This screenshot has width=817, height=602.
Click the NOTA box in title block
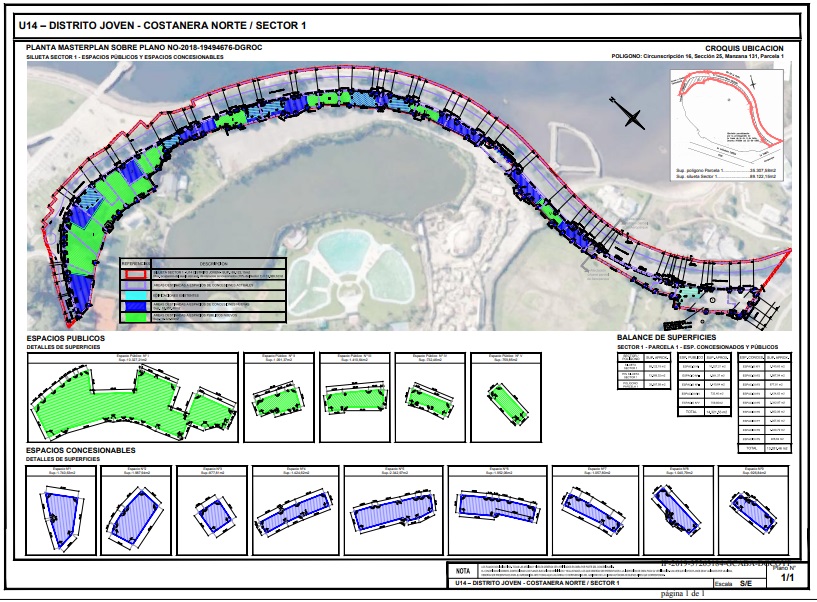[x=463, y=571]
